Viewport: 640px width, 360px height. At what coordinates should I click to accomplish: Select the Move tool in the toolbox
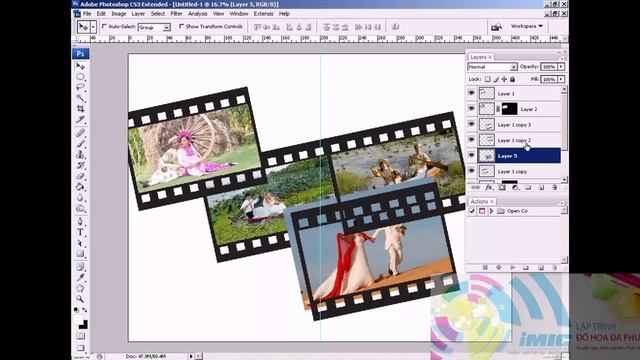click(x=80, y=66)
